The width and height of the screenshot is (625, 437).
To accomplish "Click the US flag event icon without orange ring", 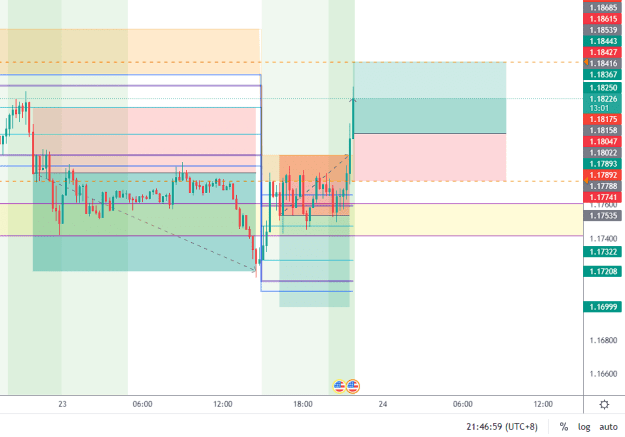I will (x=339, y=386).
